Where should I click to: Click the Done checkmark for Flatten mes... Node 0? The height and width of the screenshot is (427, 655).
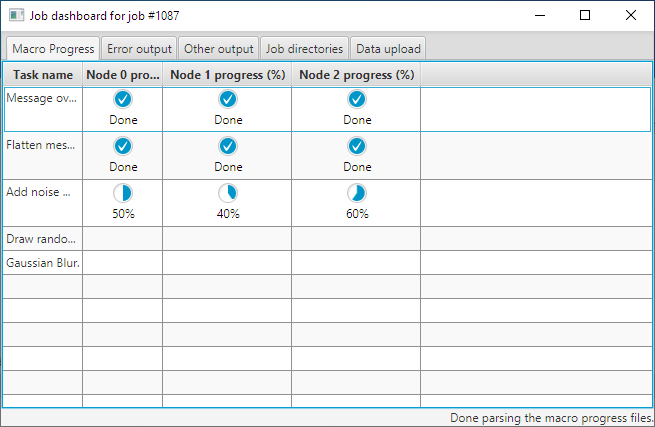point(123,146)
